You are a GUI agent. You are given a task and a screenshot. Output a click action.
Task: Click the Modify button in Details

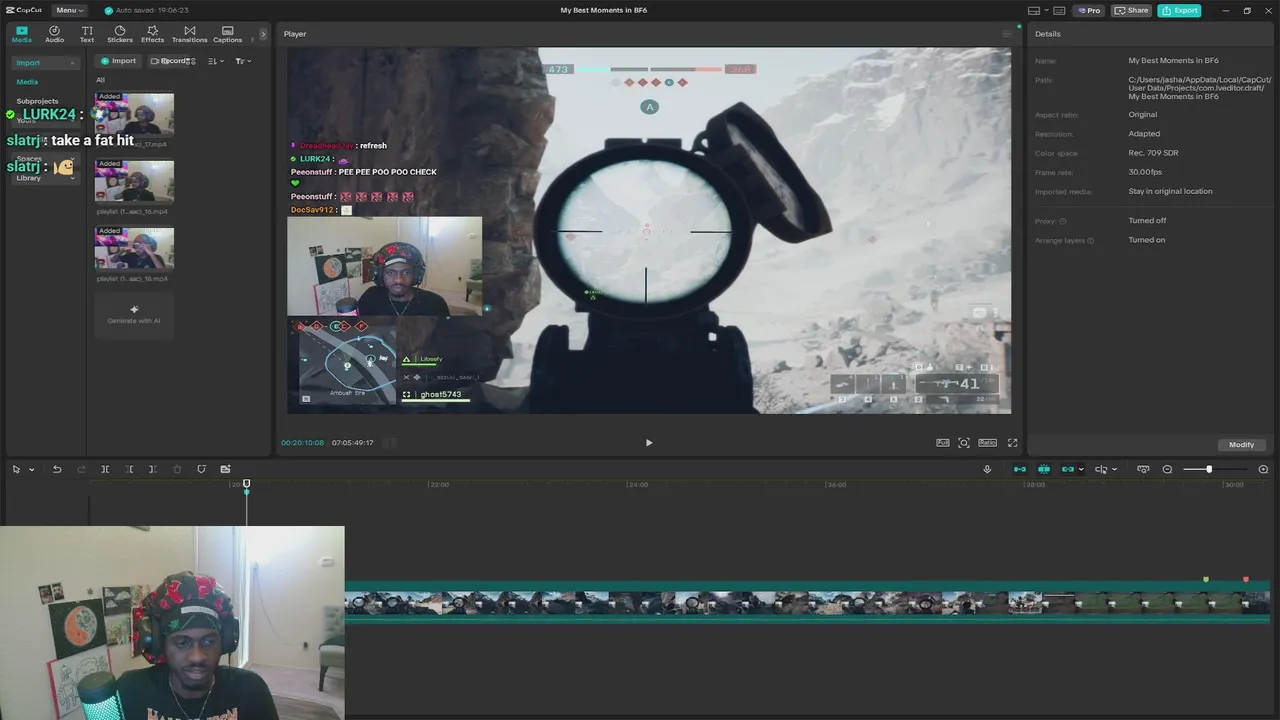(x=1241, y=444)
